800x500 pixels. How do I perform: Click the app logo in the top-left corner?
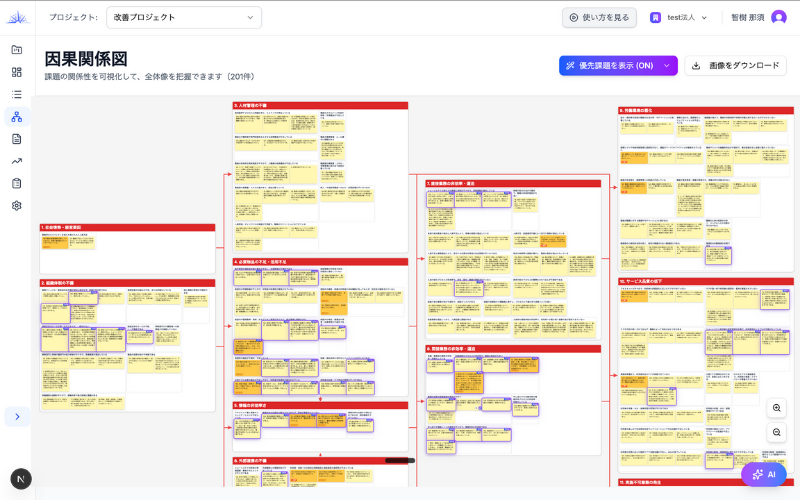pyautogui.click(x=17, y=17)
